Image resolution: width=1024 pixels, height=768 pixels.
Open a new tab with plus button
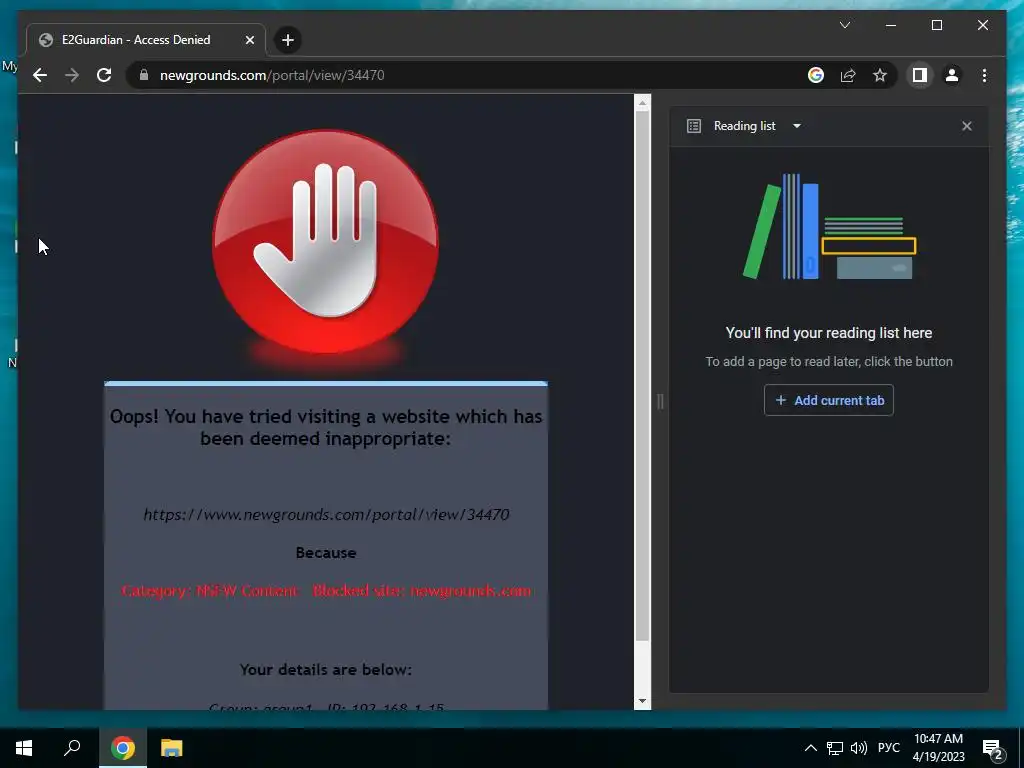point(287,40)
